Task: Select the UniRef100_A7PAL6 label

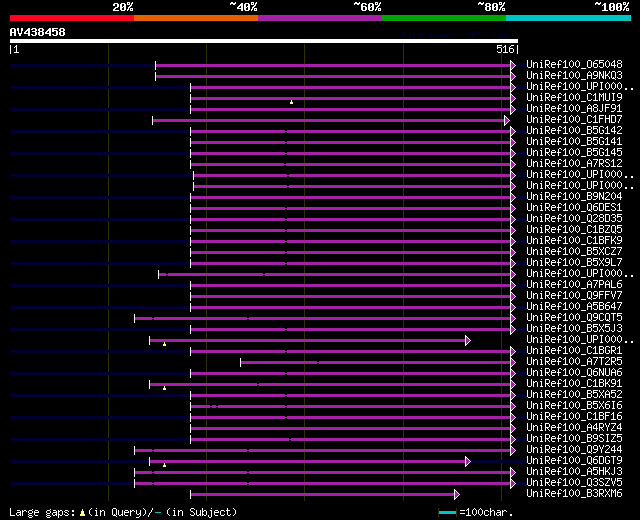Action: (x=574, y=285)
